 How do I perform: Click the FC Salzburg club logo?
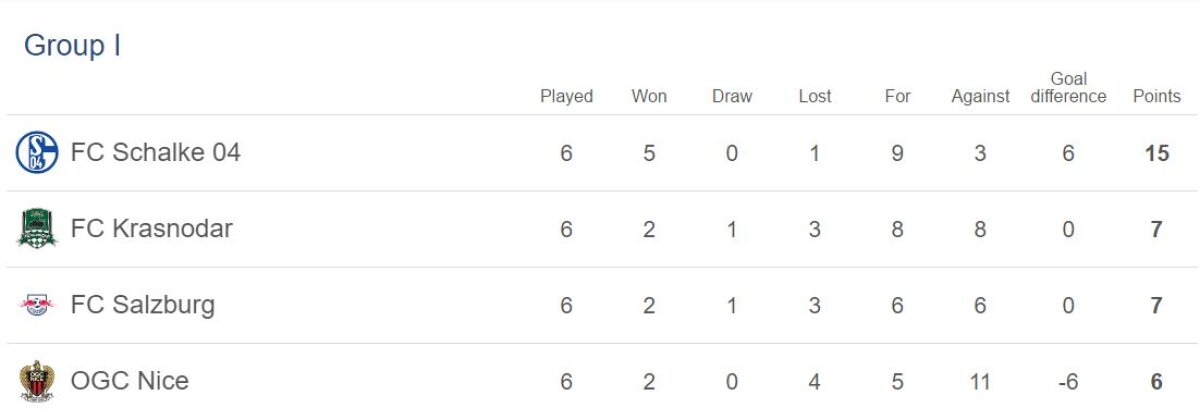coord(37,306)
